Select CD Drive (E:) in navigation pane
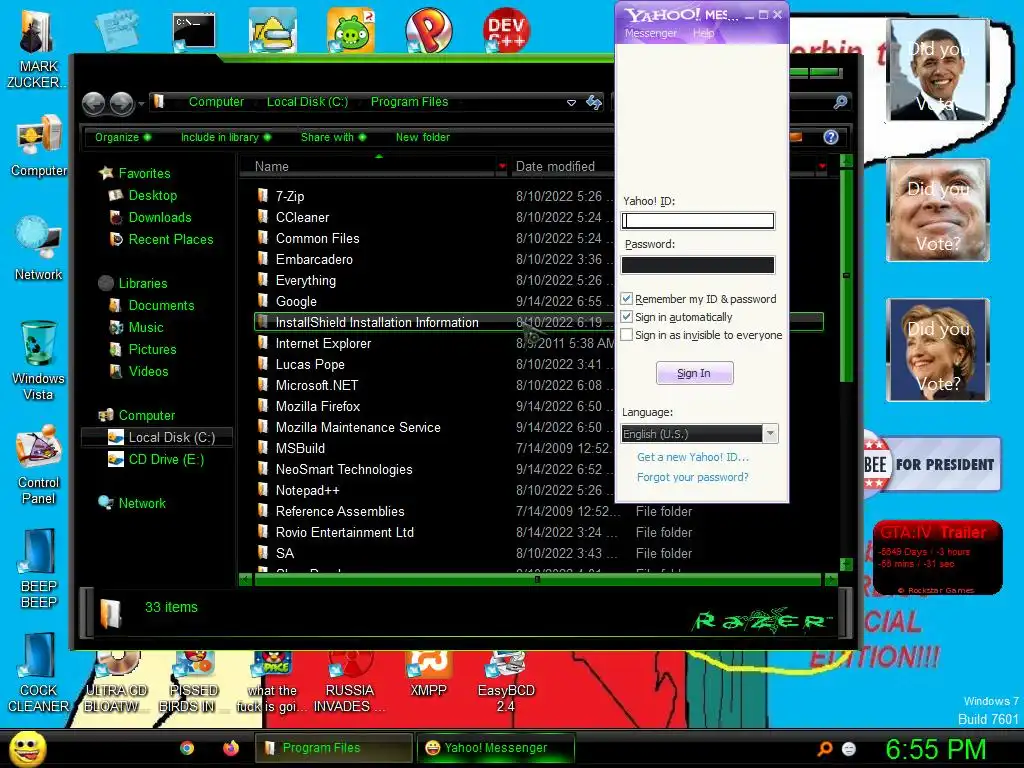Image resolution: width=1024 pixels, height=768 pixels. tap(166, 460)
